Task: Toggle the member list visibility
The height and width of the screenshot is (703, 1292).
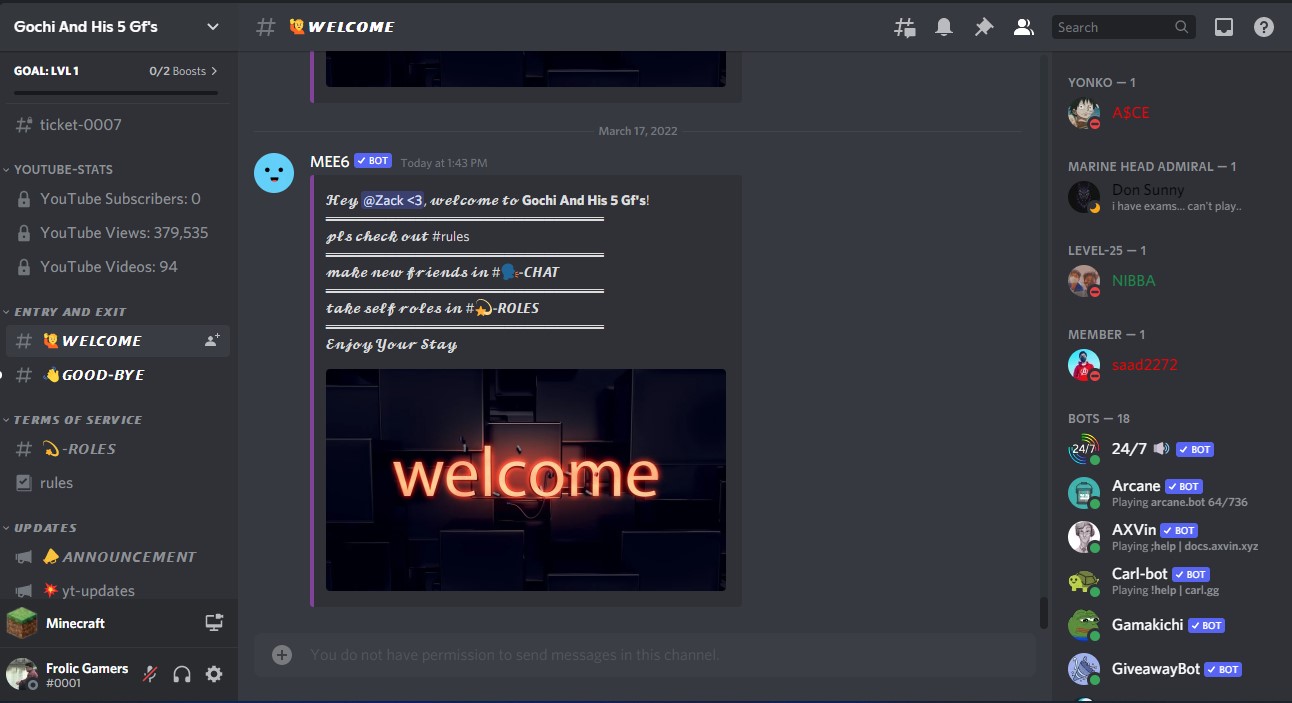Action: pyautogui.click(x=1023, y=28)
